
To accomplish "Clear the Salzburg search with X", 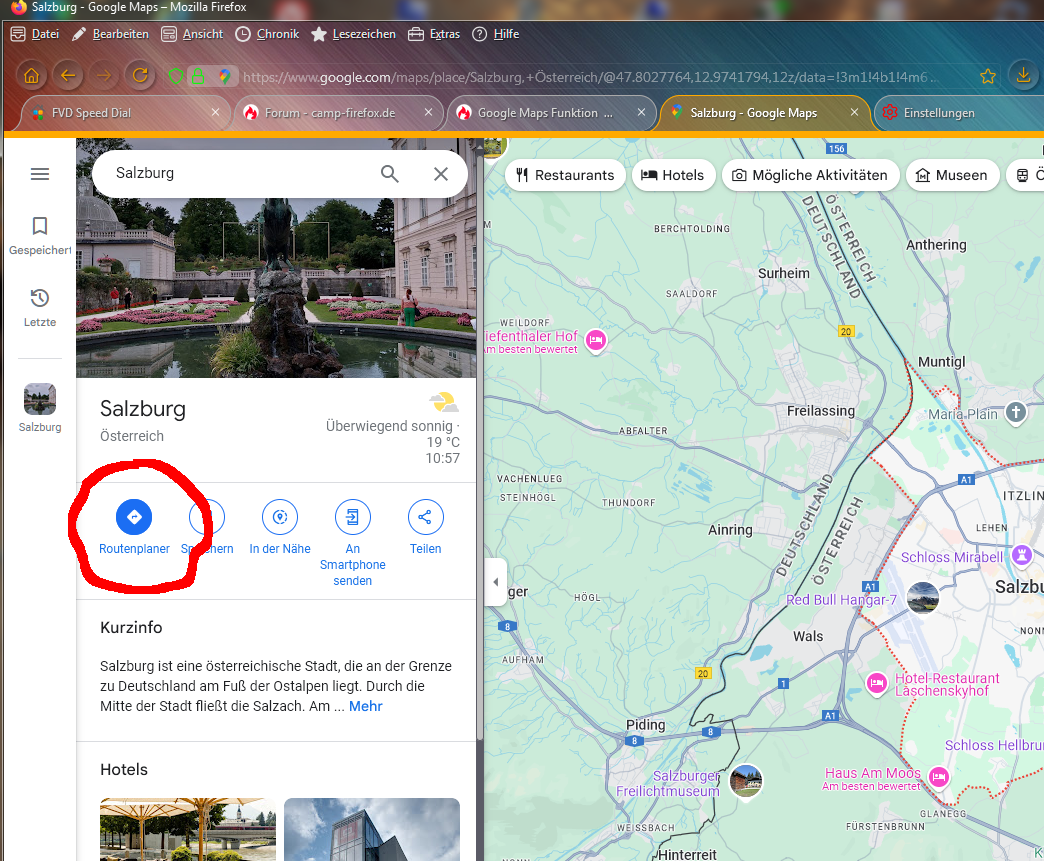I will [x=441, y=174].
